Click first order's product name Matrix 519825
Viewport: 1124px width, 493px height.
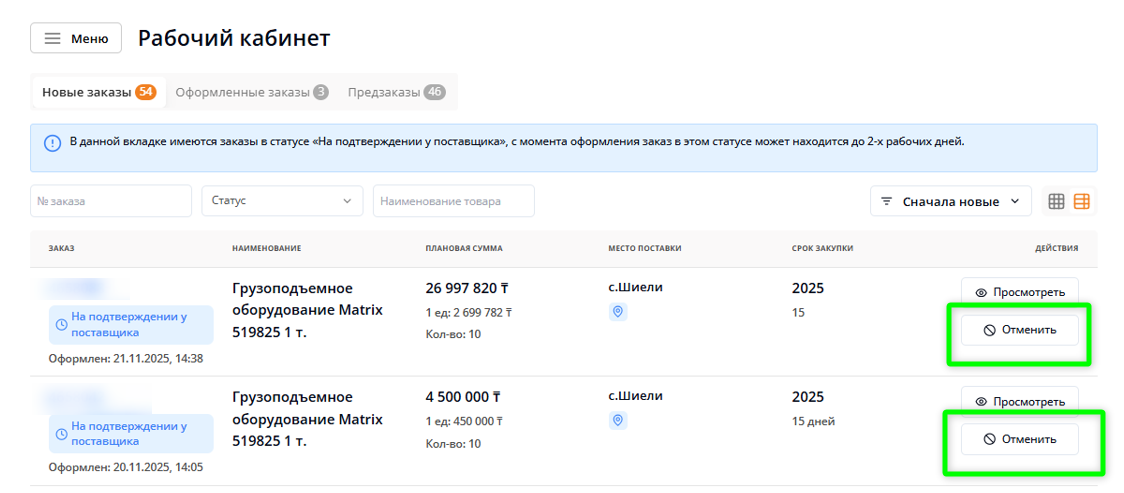[307, 310]
